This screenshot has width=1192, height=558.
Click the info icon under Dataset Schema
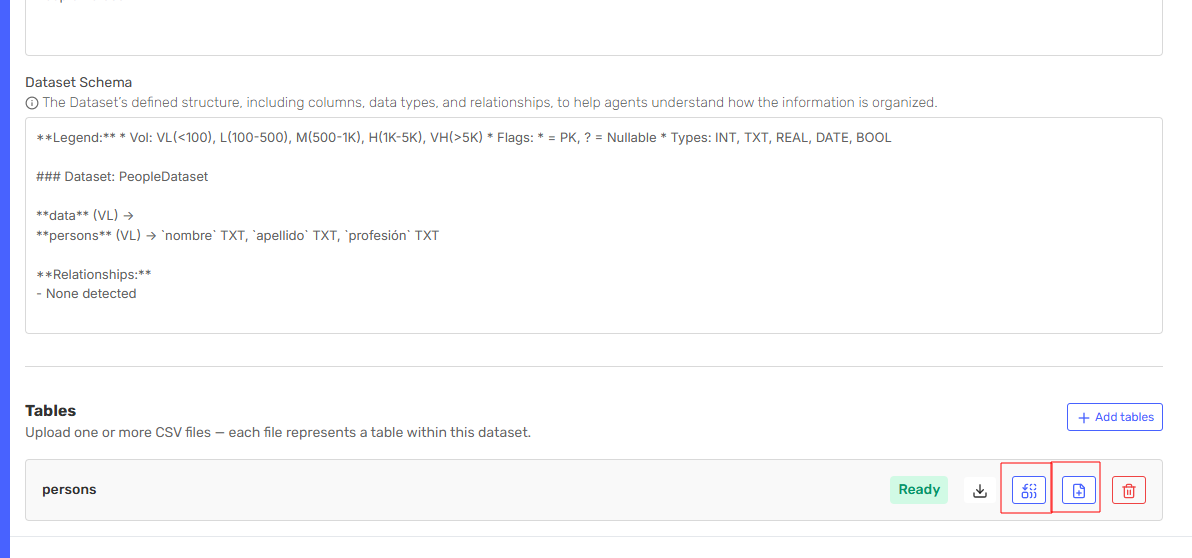(x=32, y=103)
